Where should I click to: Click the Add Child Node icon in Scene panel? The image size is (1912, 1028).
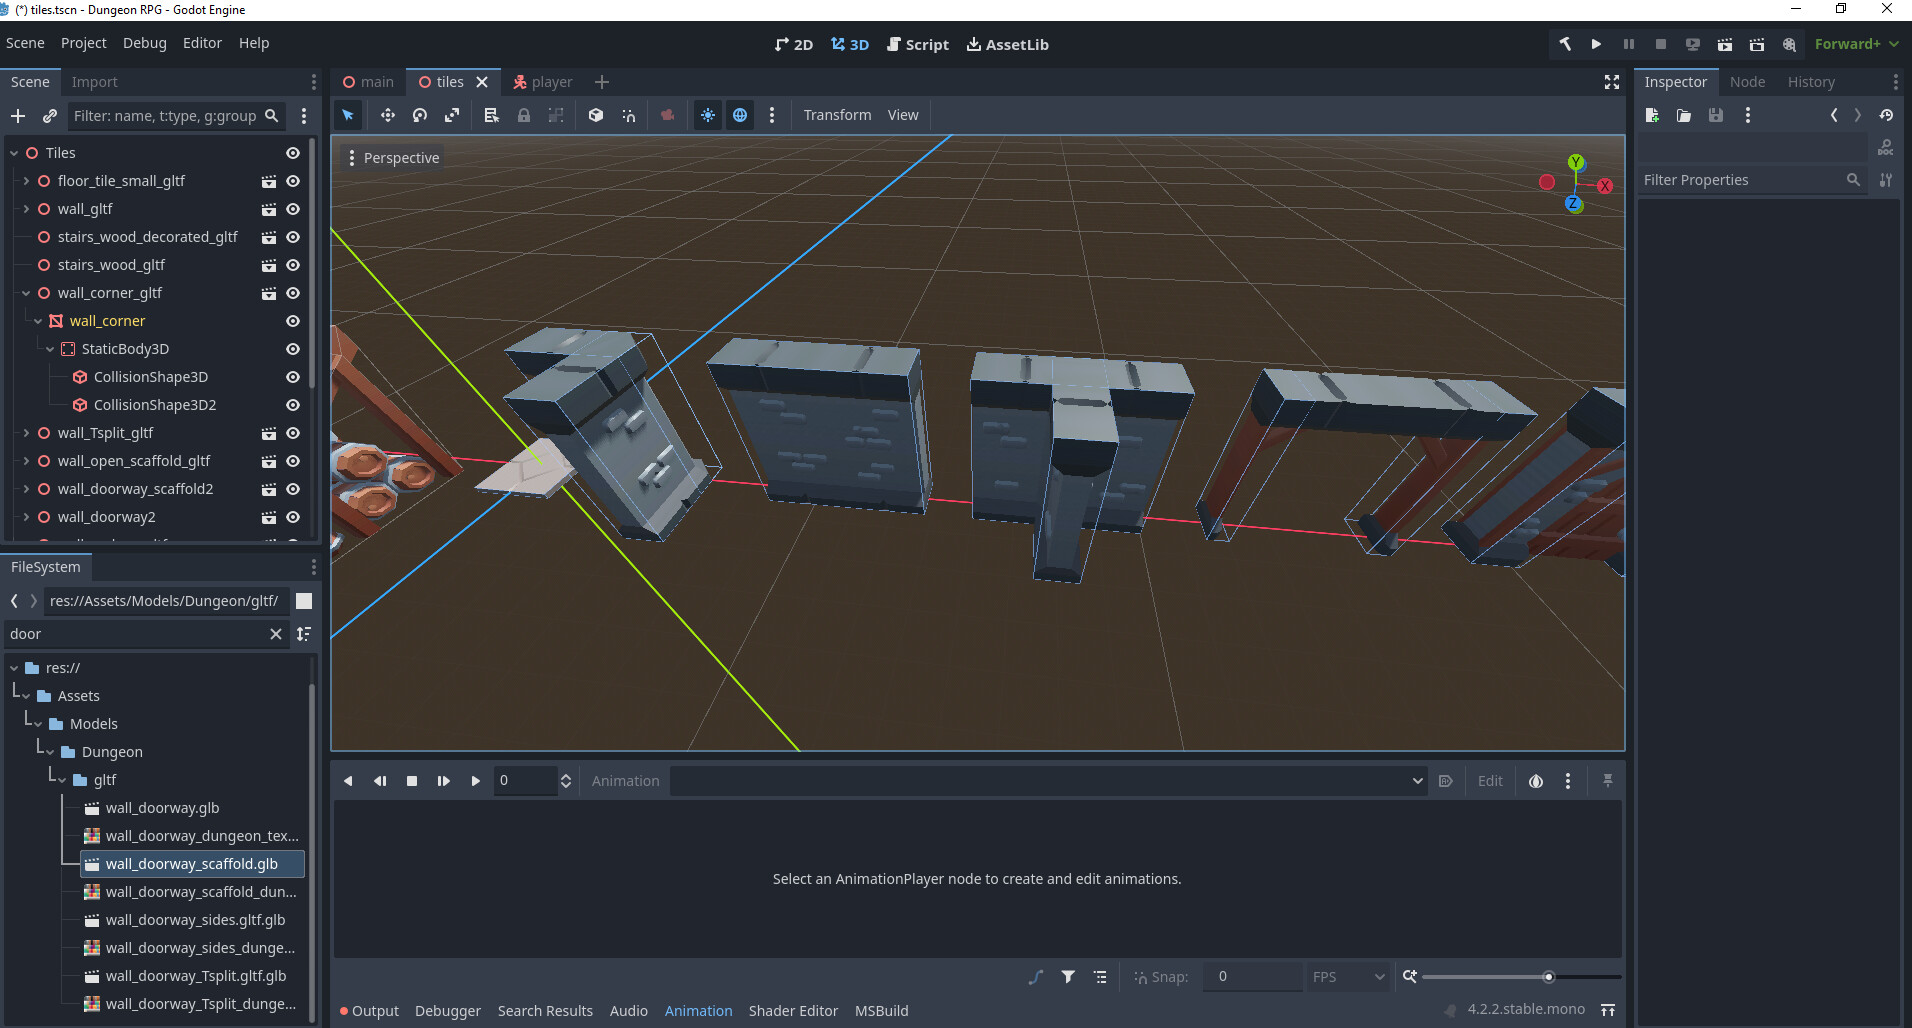tap(18, 115)
